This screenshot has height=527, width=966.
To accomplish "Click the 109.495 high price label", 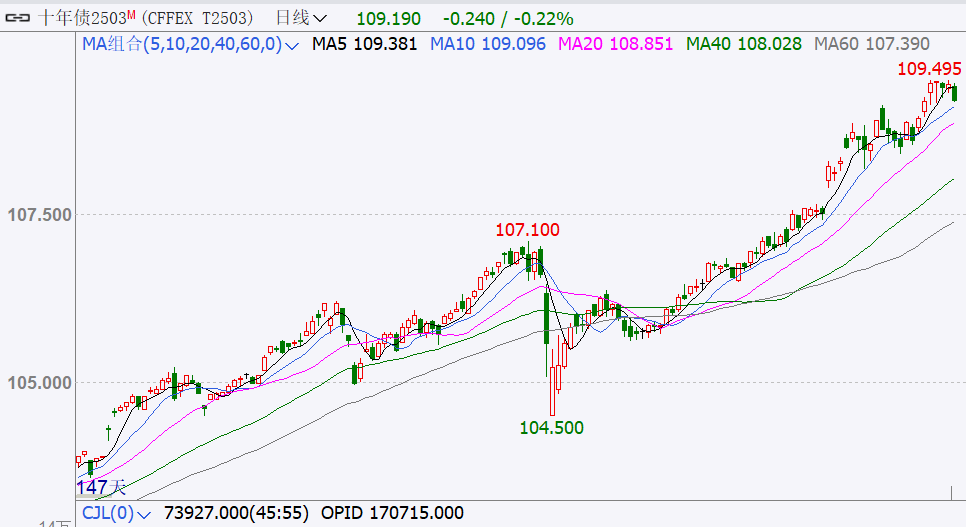I will click(x=929, y=68).
